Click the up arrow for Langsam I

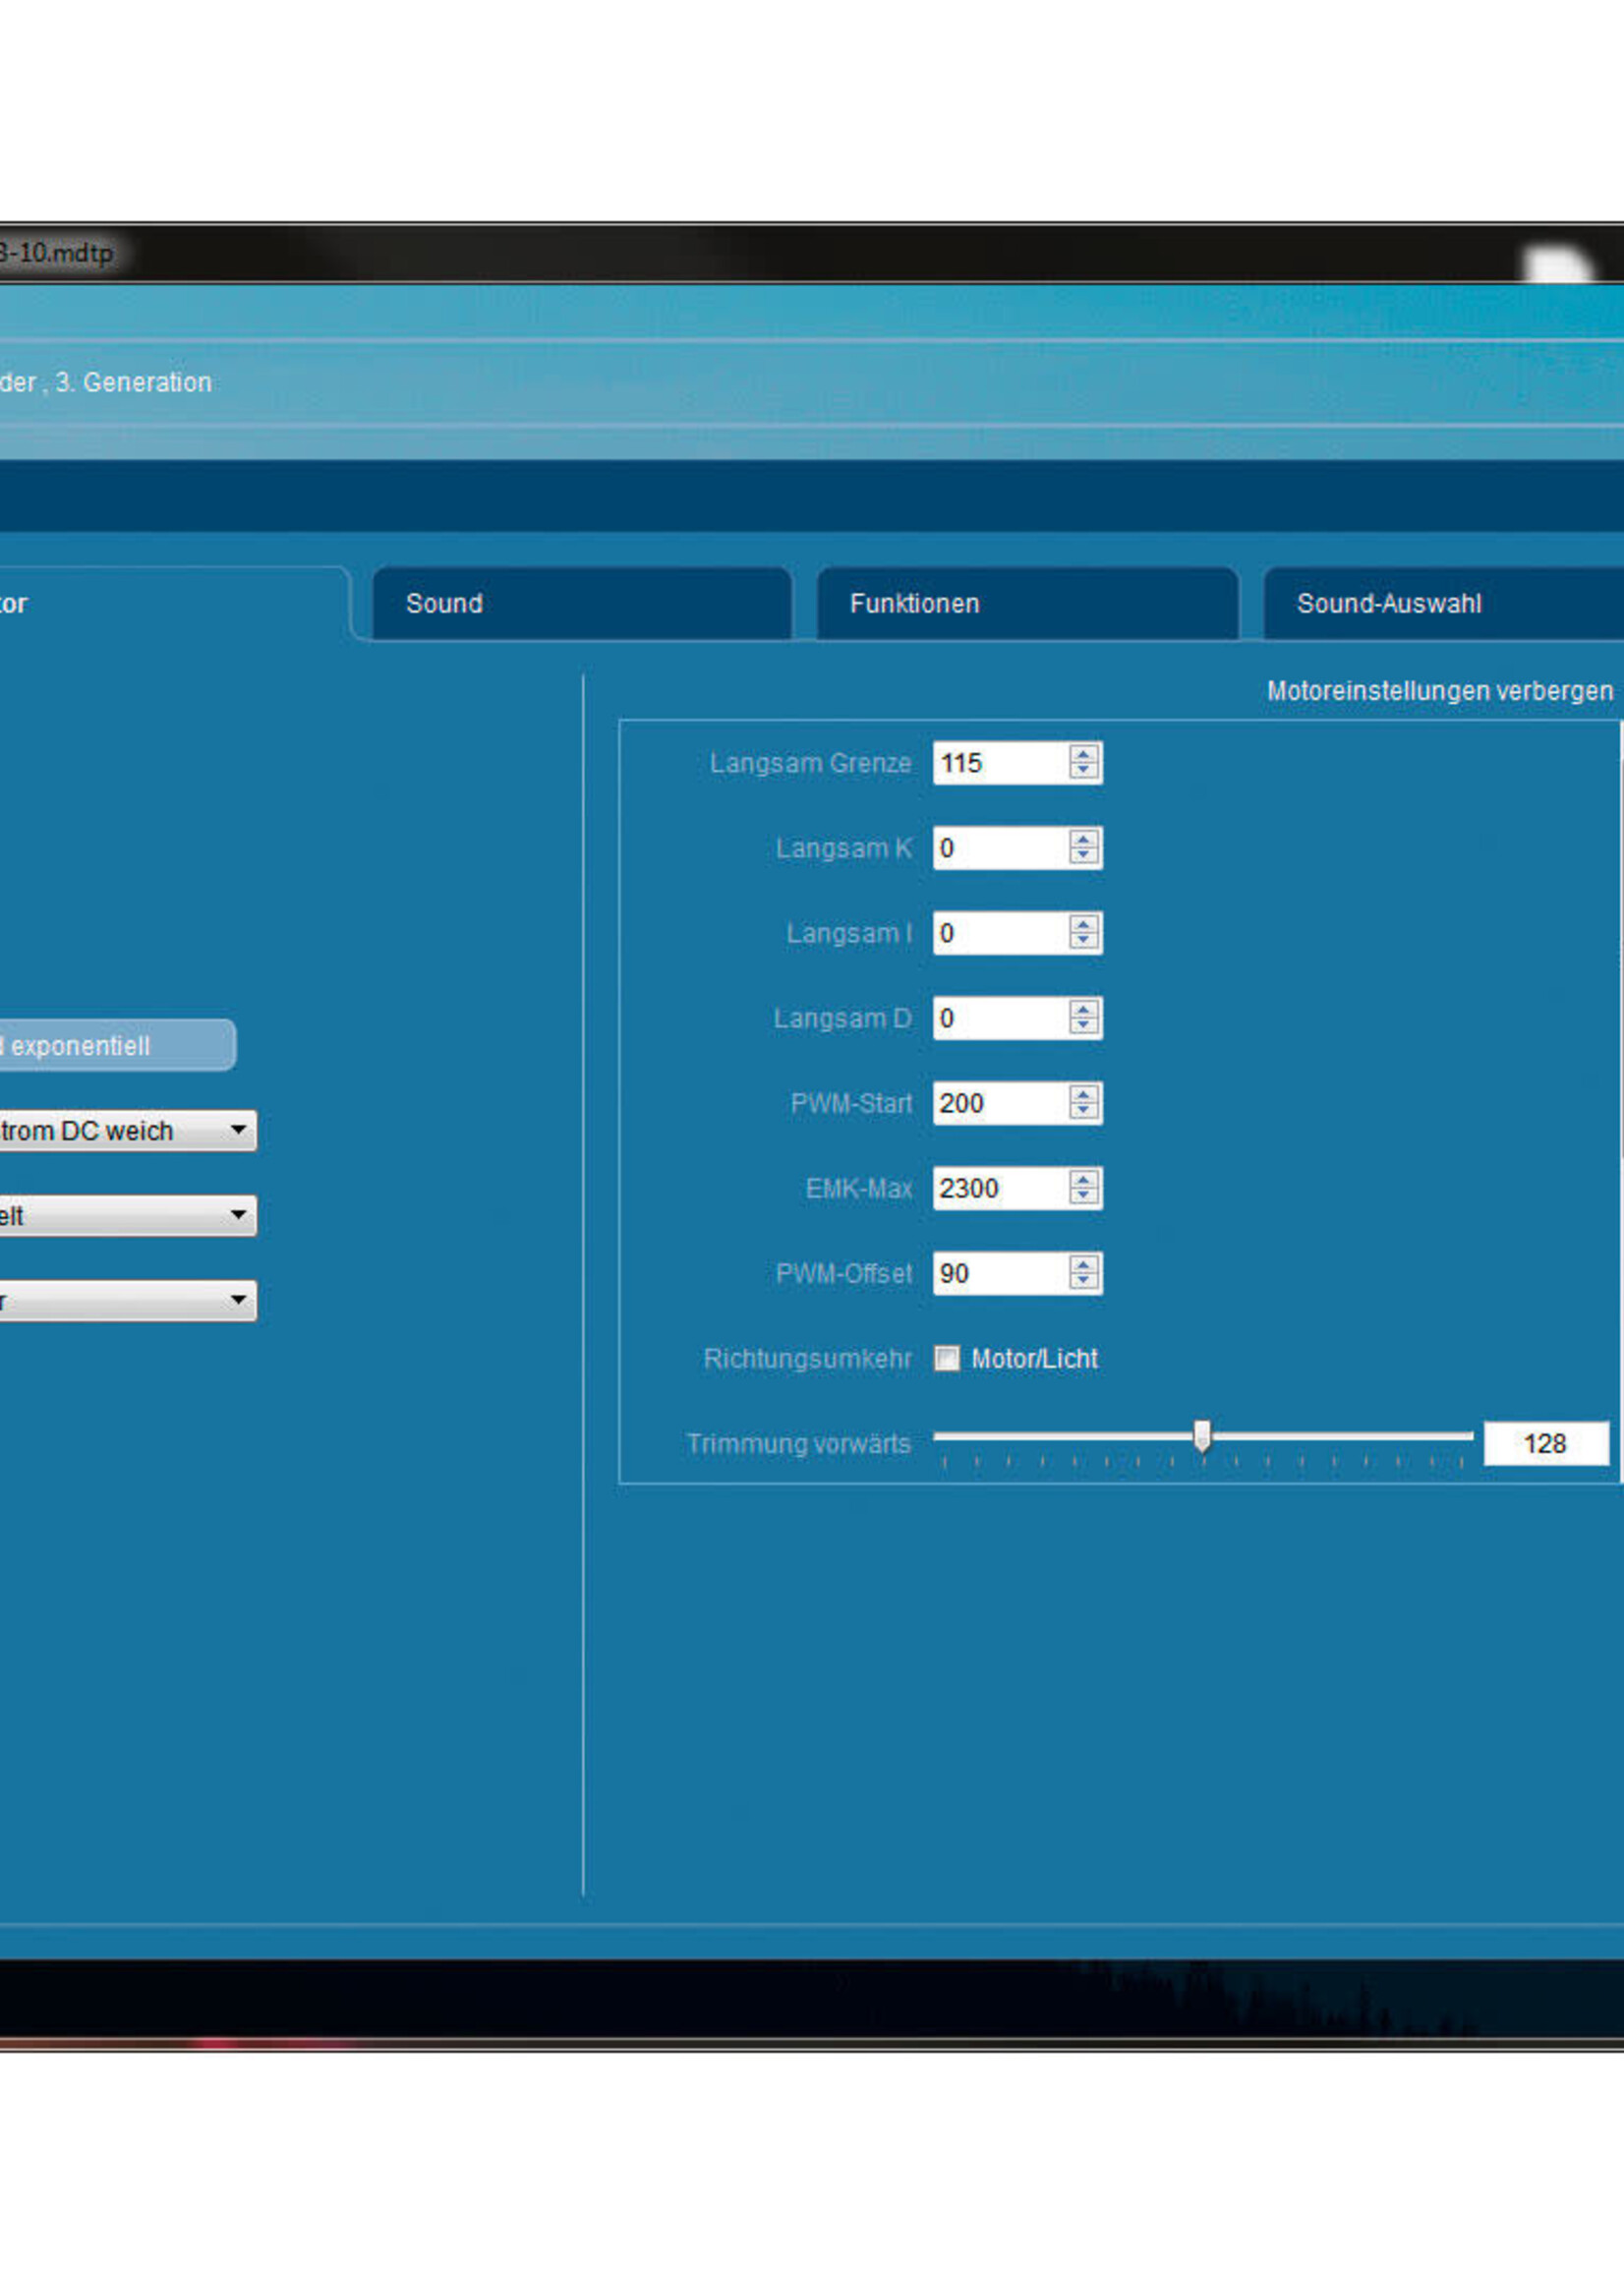tap(1083, 923)
